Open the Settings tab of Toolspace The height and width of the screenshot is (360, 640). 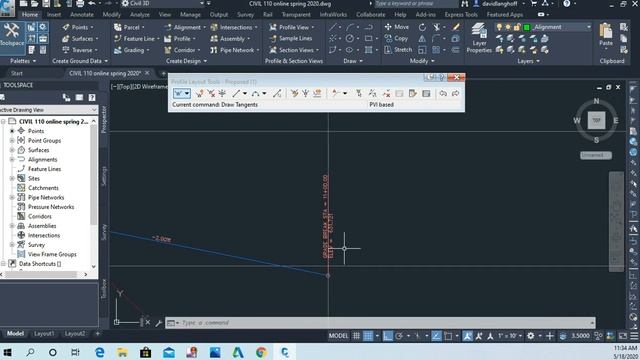click(104, 177)
